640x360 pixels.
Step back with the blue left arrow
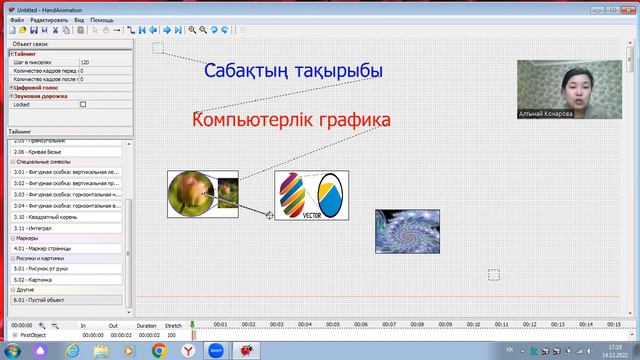click(153, 30)
